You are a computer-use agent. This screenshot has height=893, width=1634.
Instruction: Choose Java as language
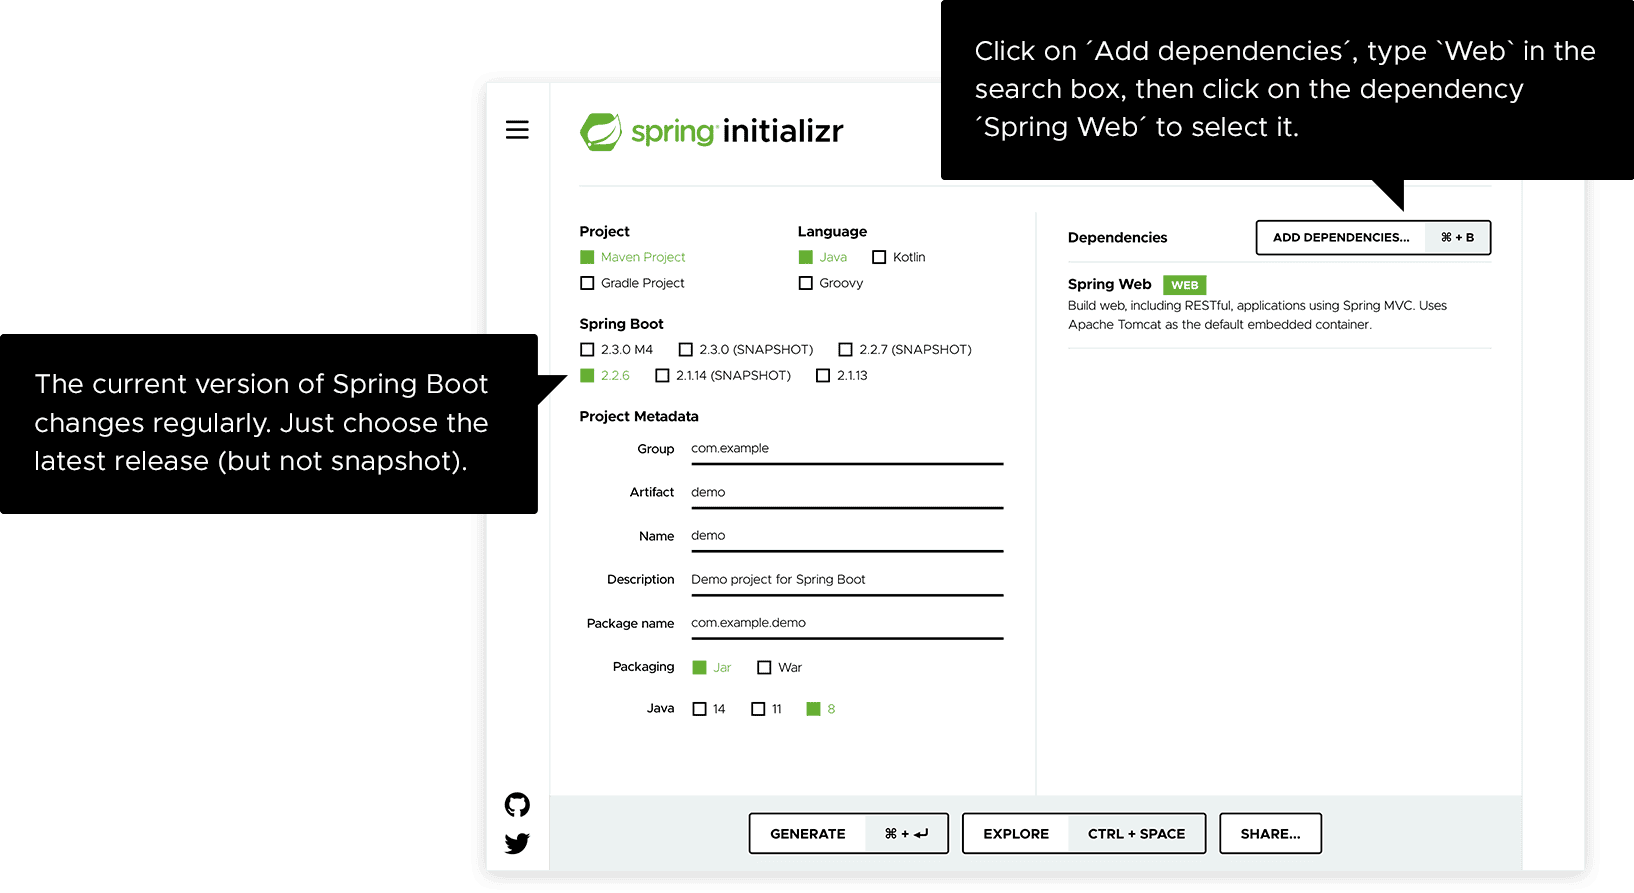823,257
